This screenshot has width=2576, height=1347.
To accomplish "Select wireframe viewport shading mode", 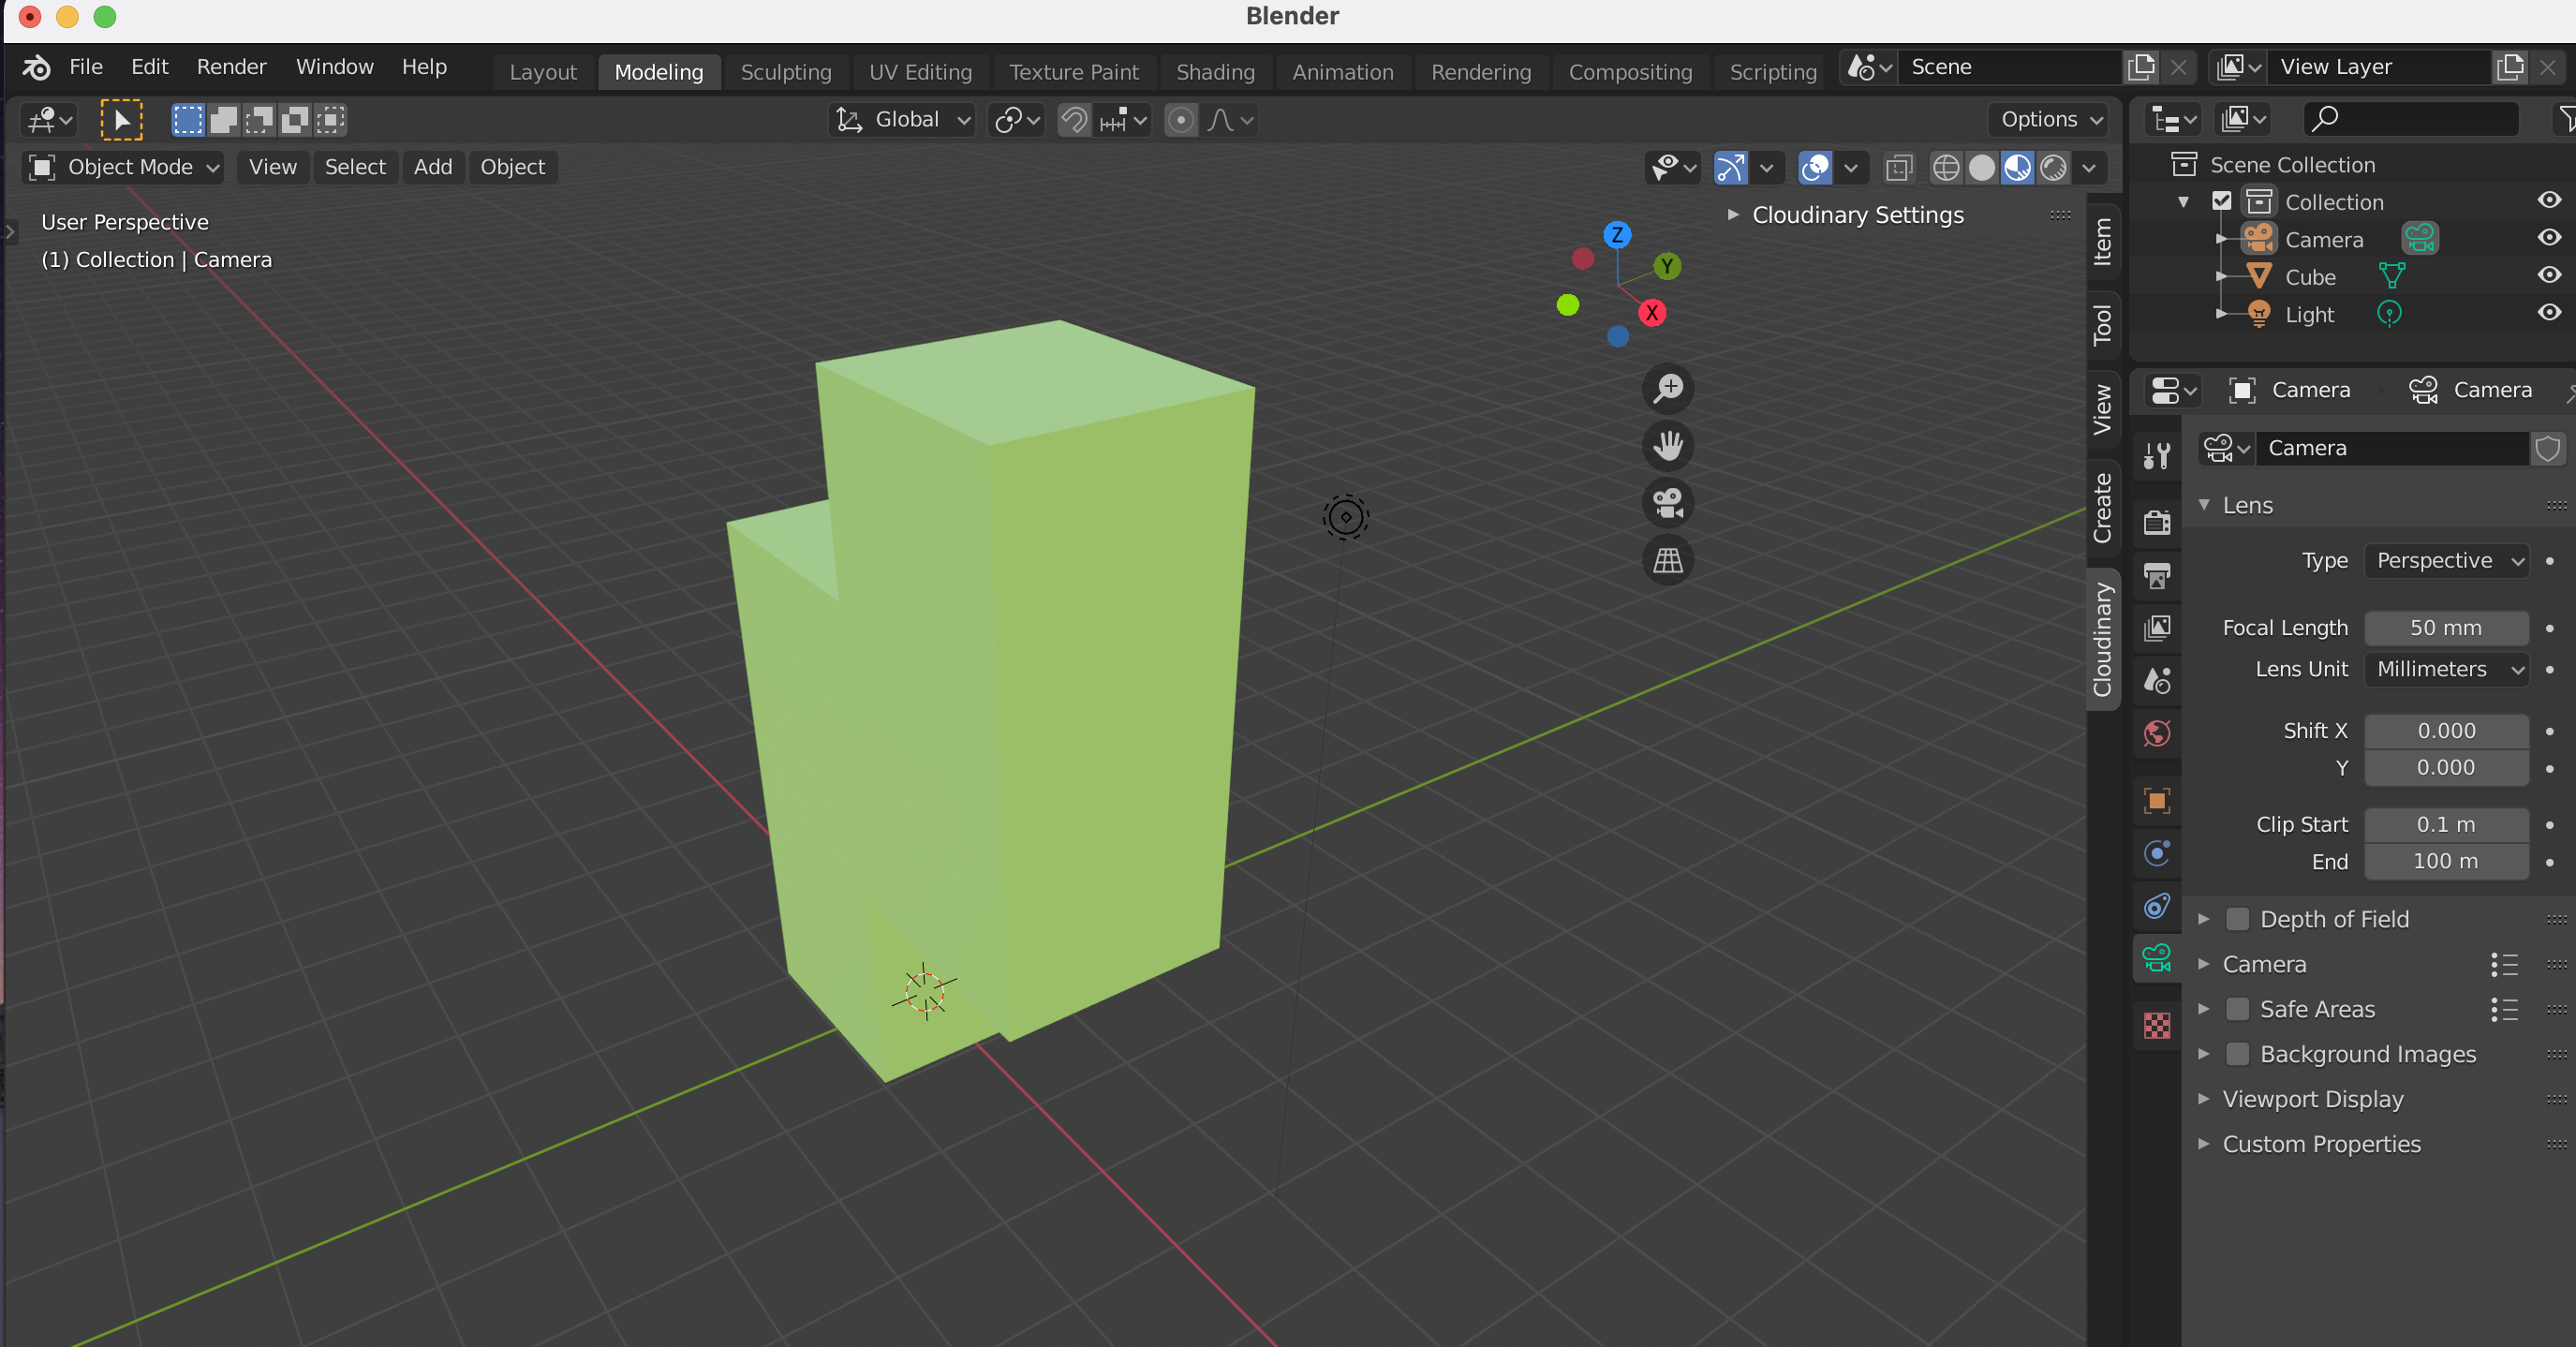I will coord(1945,168).
